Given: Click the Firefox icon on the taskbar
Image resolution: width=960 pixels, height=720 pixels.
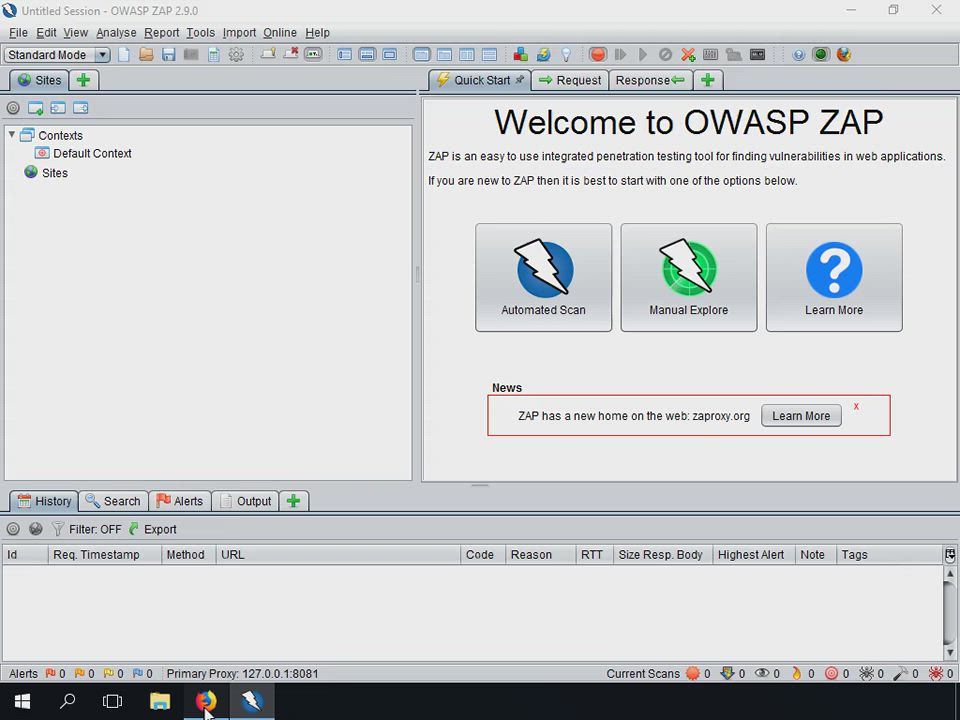Looking at the screenshot, I should tap(206, 701).
